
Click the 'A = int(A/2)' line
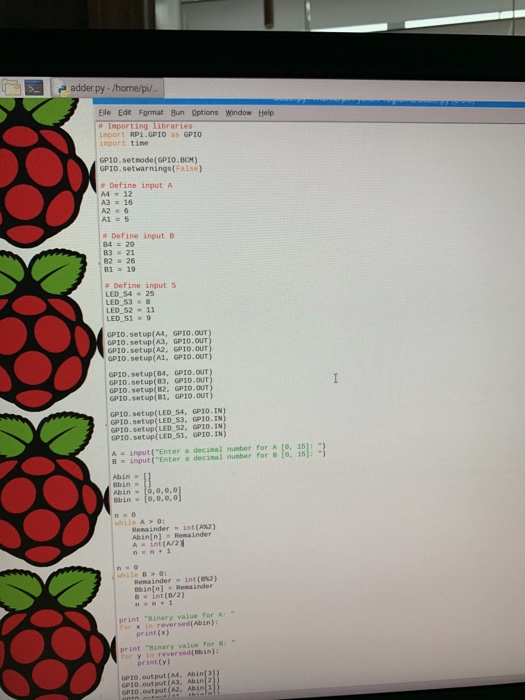click(x=158, y=544)
